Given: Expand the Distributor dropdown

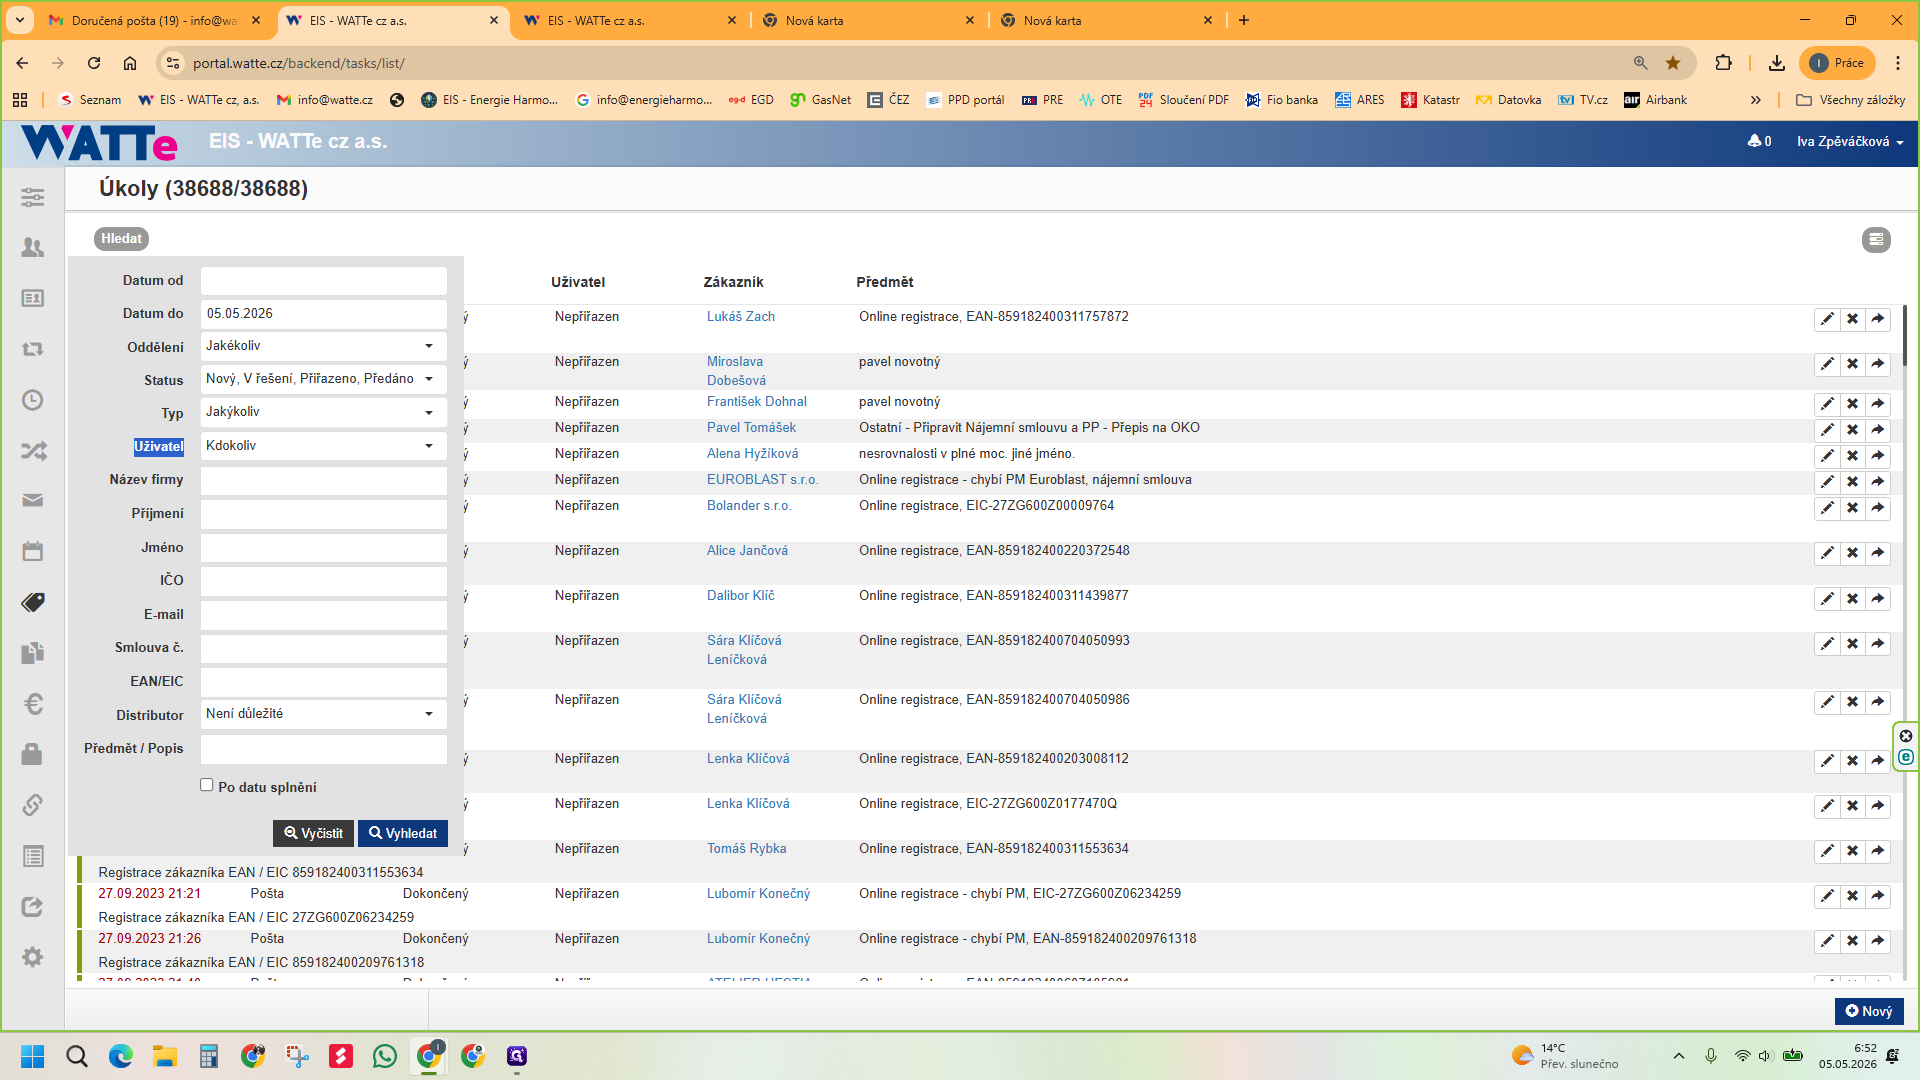Looking at the screenshot, I should (x=324, y=714).
